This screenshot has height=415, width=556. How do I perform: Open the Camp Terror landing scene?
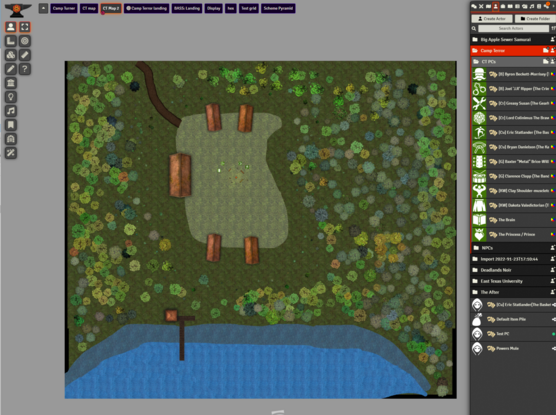[x=146, y=8]
